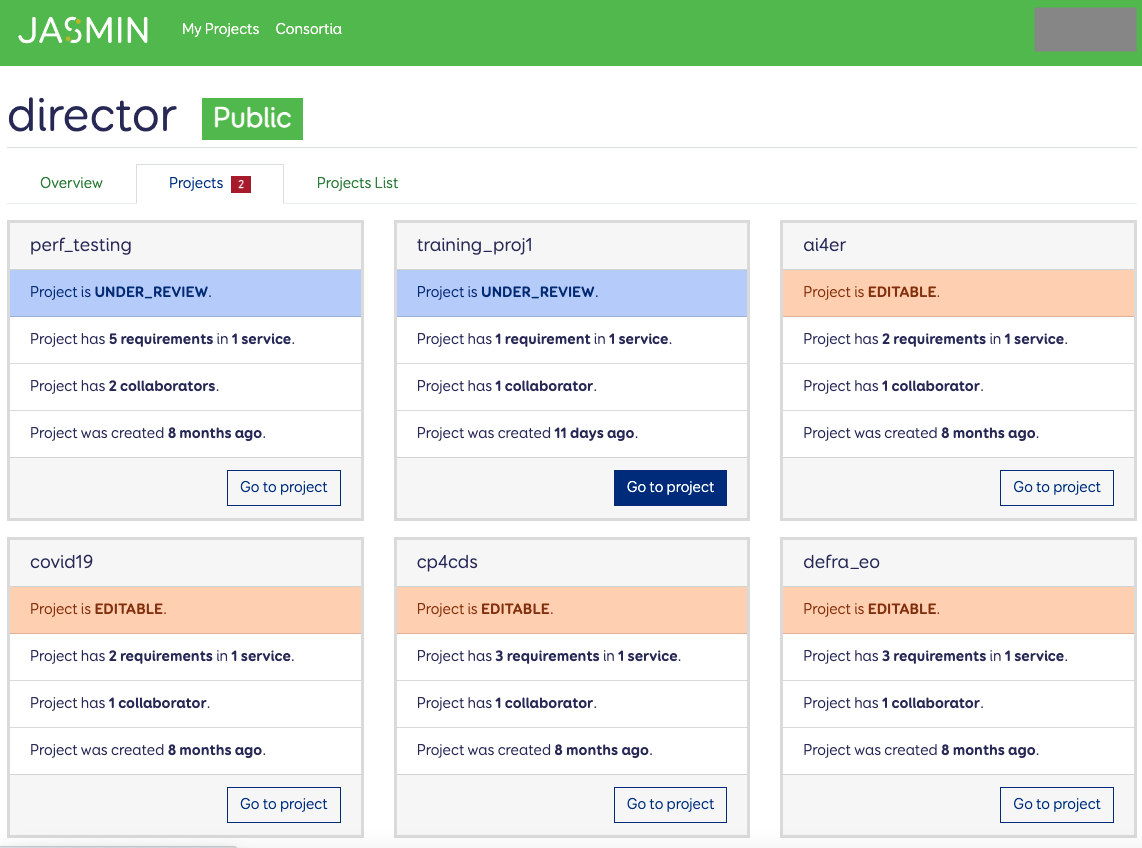
Task: Switch to the Projects List tab
Action: pos(357,183)
